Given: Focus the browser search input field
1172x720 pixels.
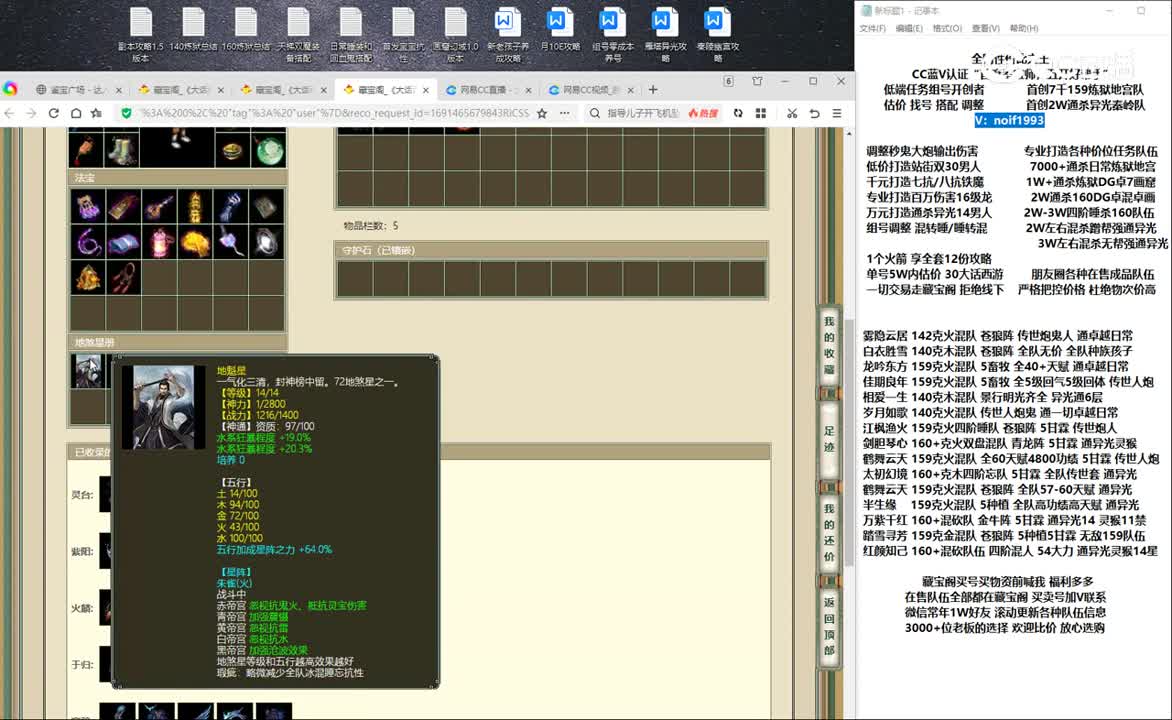Looking at the screenshot, I should point(643,113).
